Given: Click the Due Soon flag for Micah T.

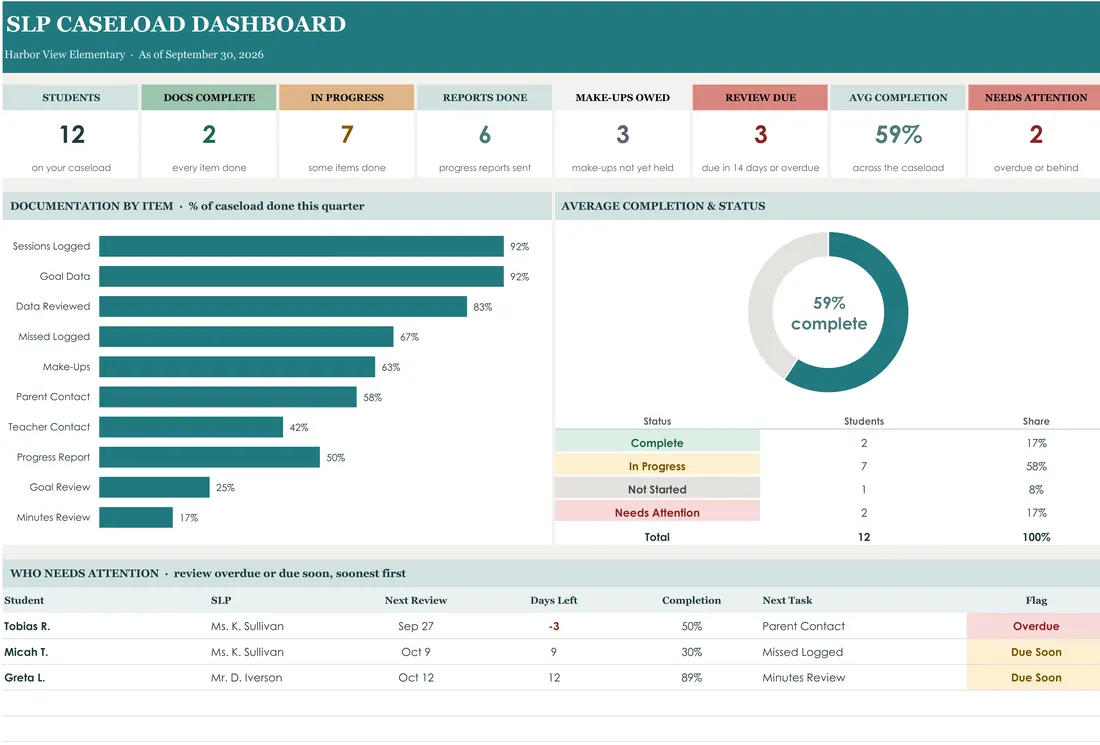Looking at the screenshot, I should click(x=1033, y=652).
